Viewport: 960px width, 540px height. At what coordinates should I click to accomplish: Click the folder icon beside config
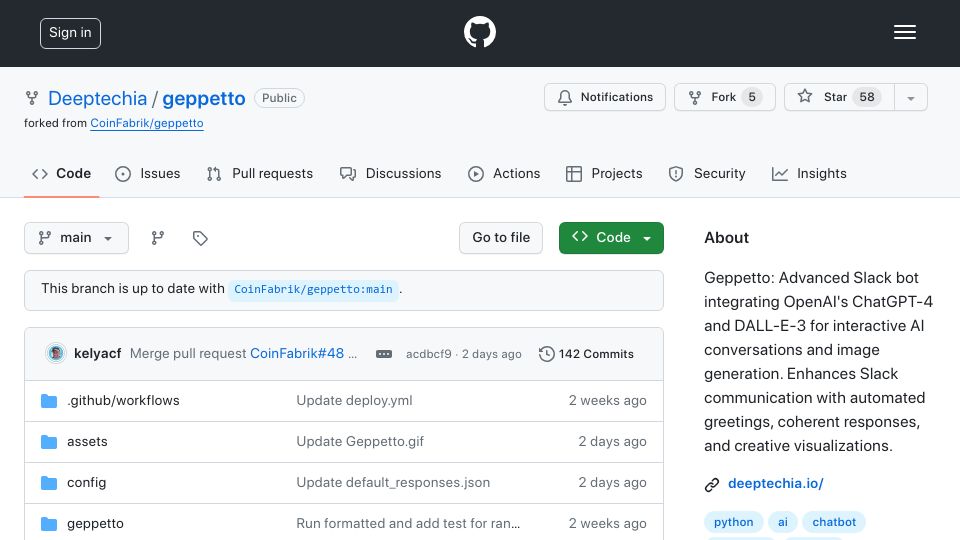coord(49,483)
